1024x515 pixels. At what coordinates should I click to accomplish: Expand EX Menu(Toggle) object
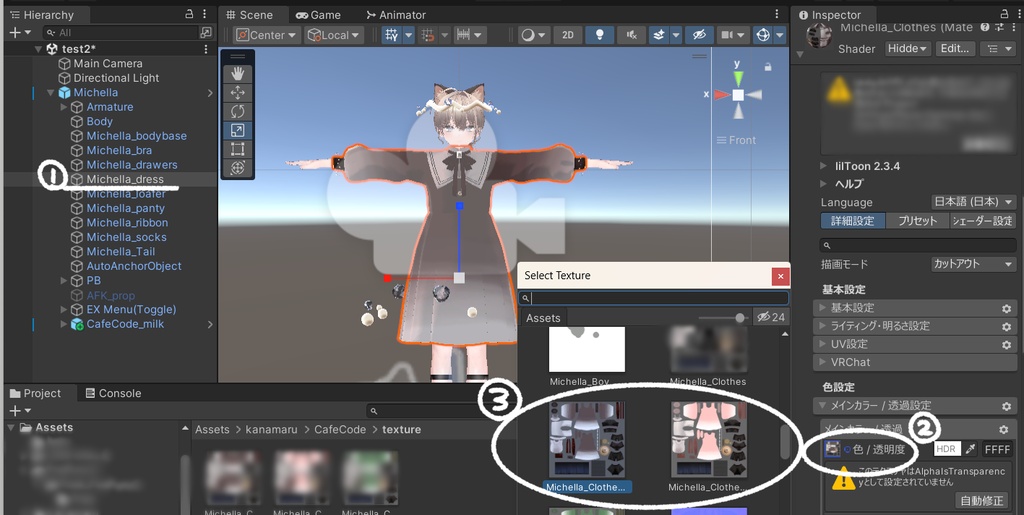[x=63, y=309]
